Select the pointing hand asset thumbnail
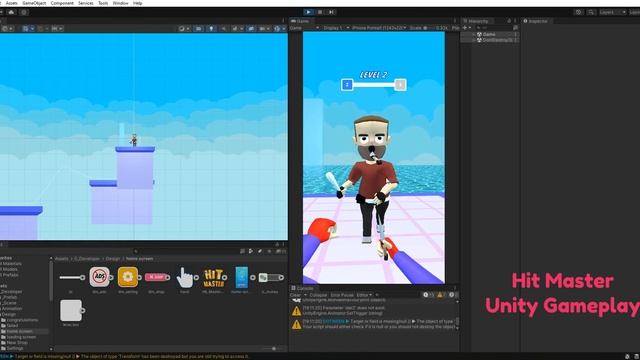Viewport: 640px width, 360px height. click(184, 277)
